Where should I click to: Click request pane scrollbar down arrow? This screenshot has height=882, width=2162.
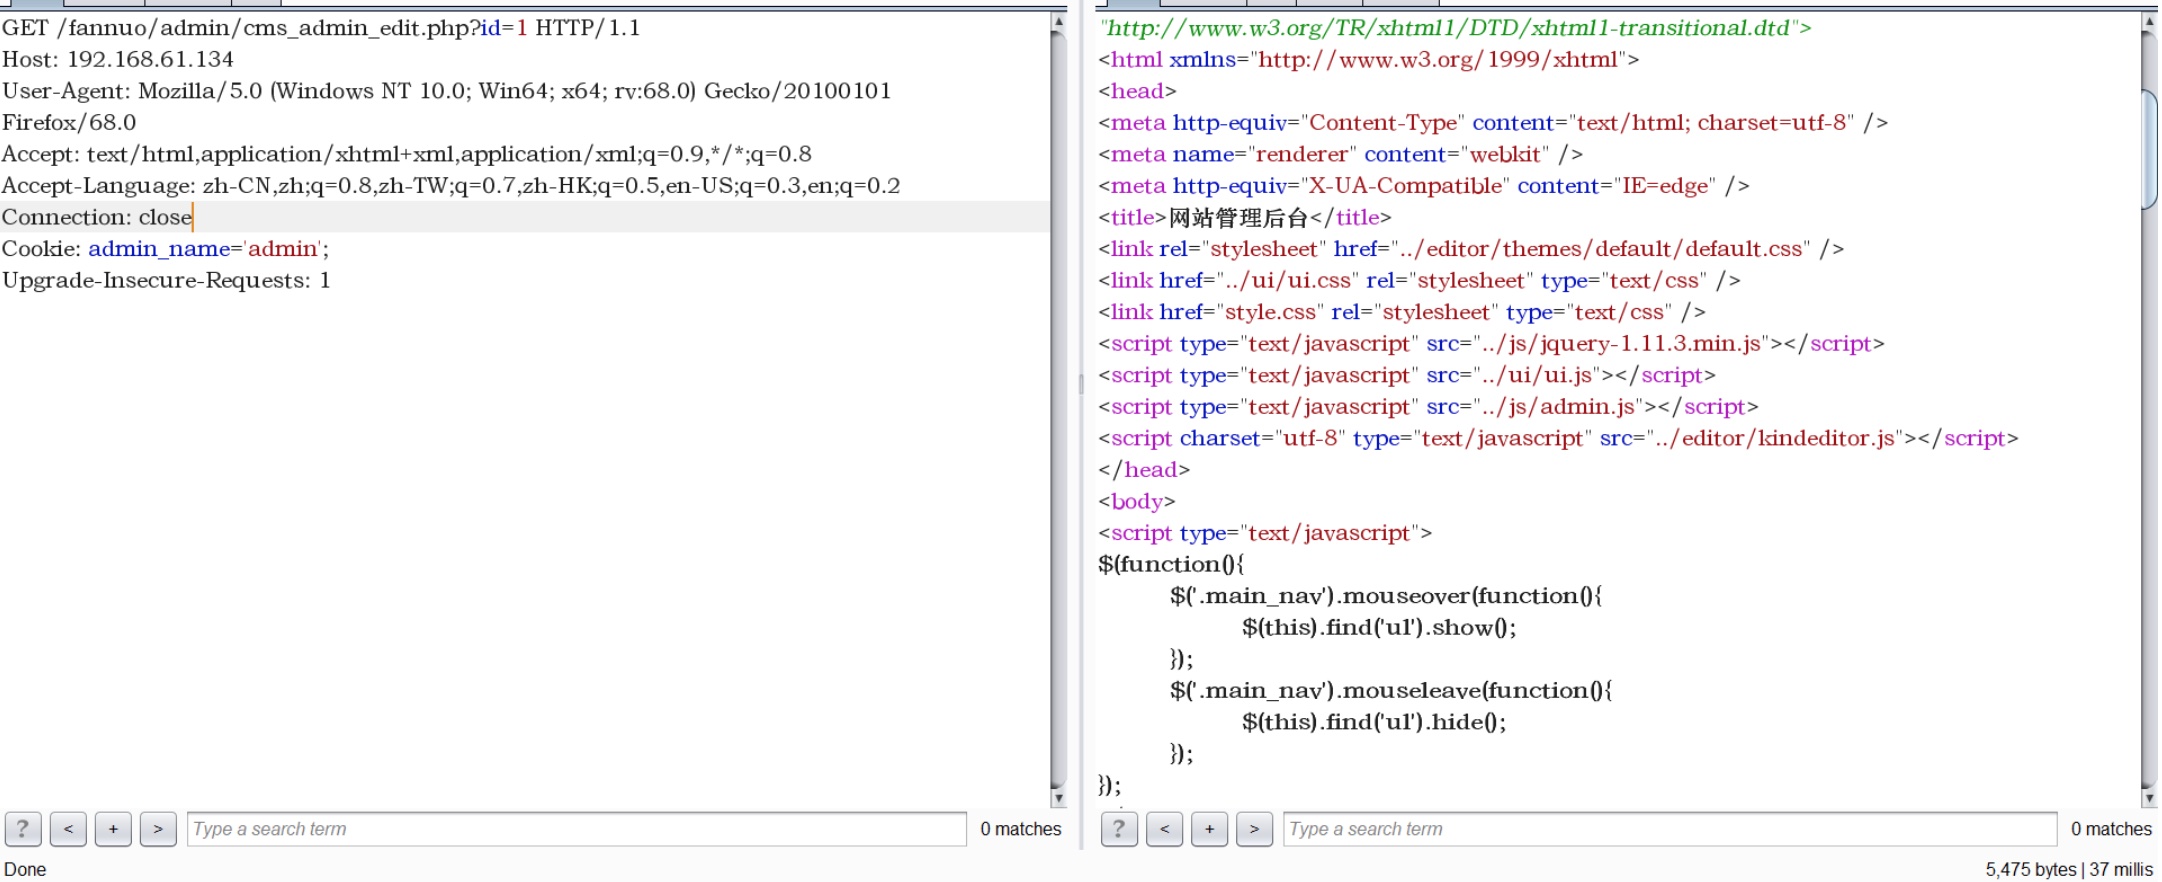click(1058, 798)
